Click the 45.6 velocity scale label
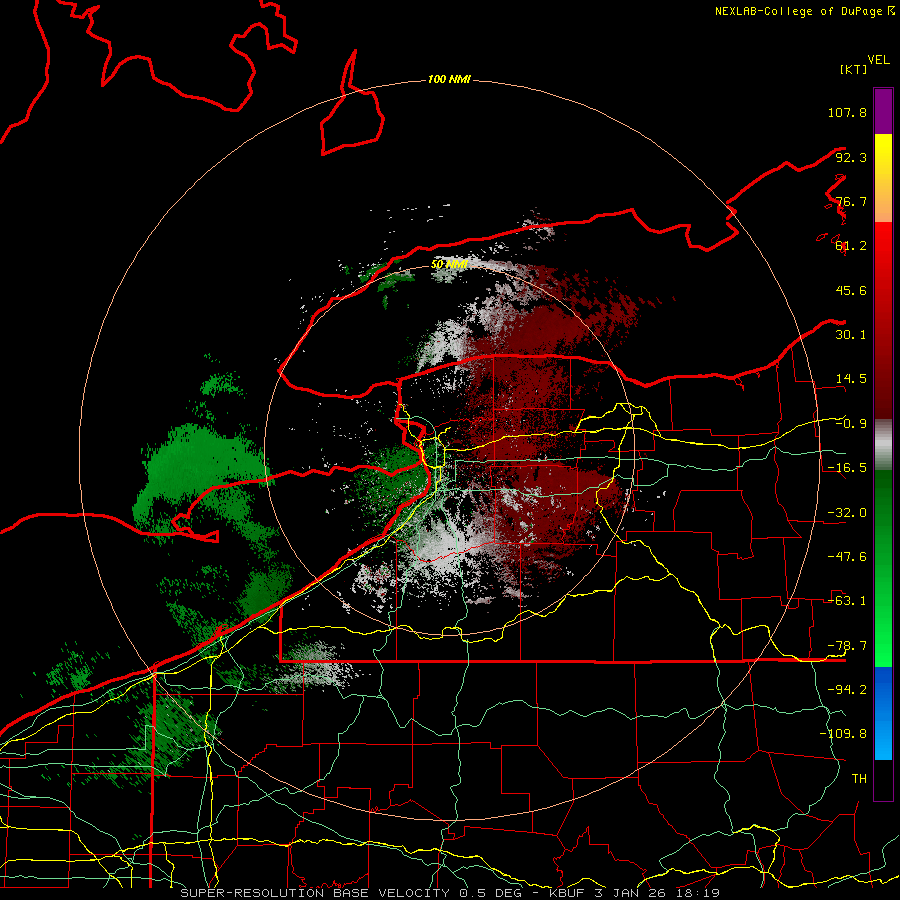 [851, 290]
